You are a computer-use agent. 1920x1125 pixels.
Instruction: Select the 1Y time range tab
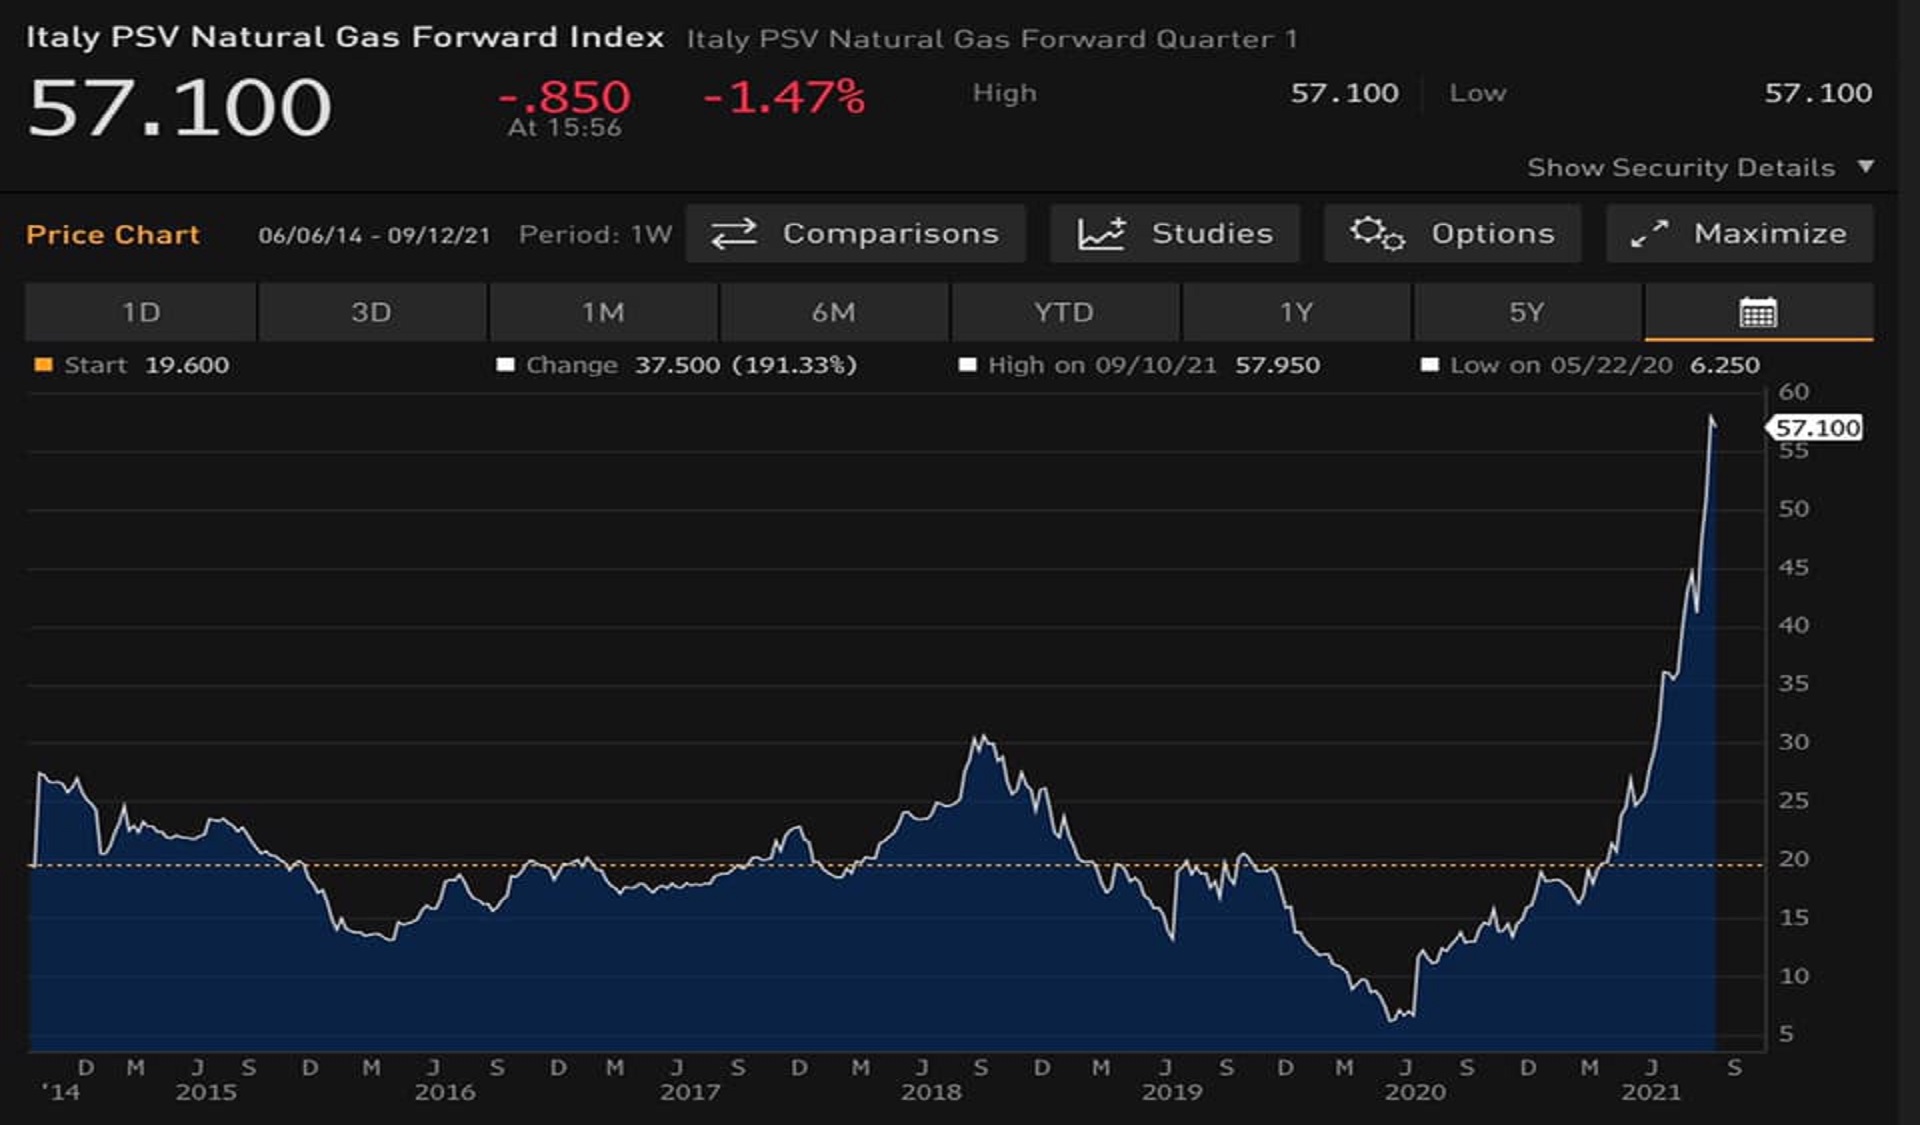tap(1296, 312)
